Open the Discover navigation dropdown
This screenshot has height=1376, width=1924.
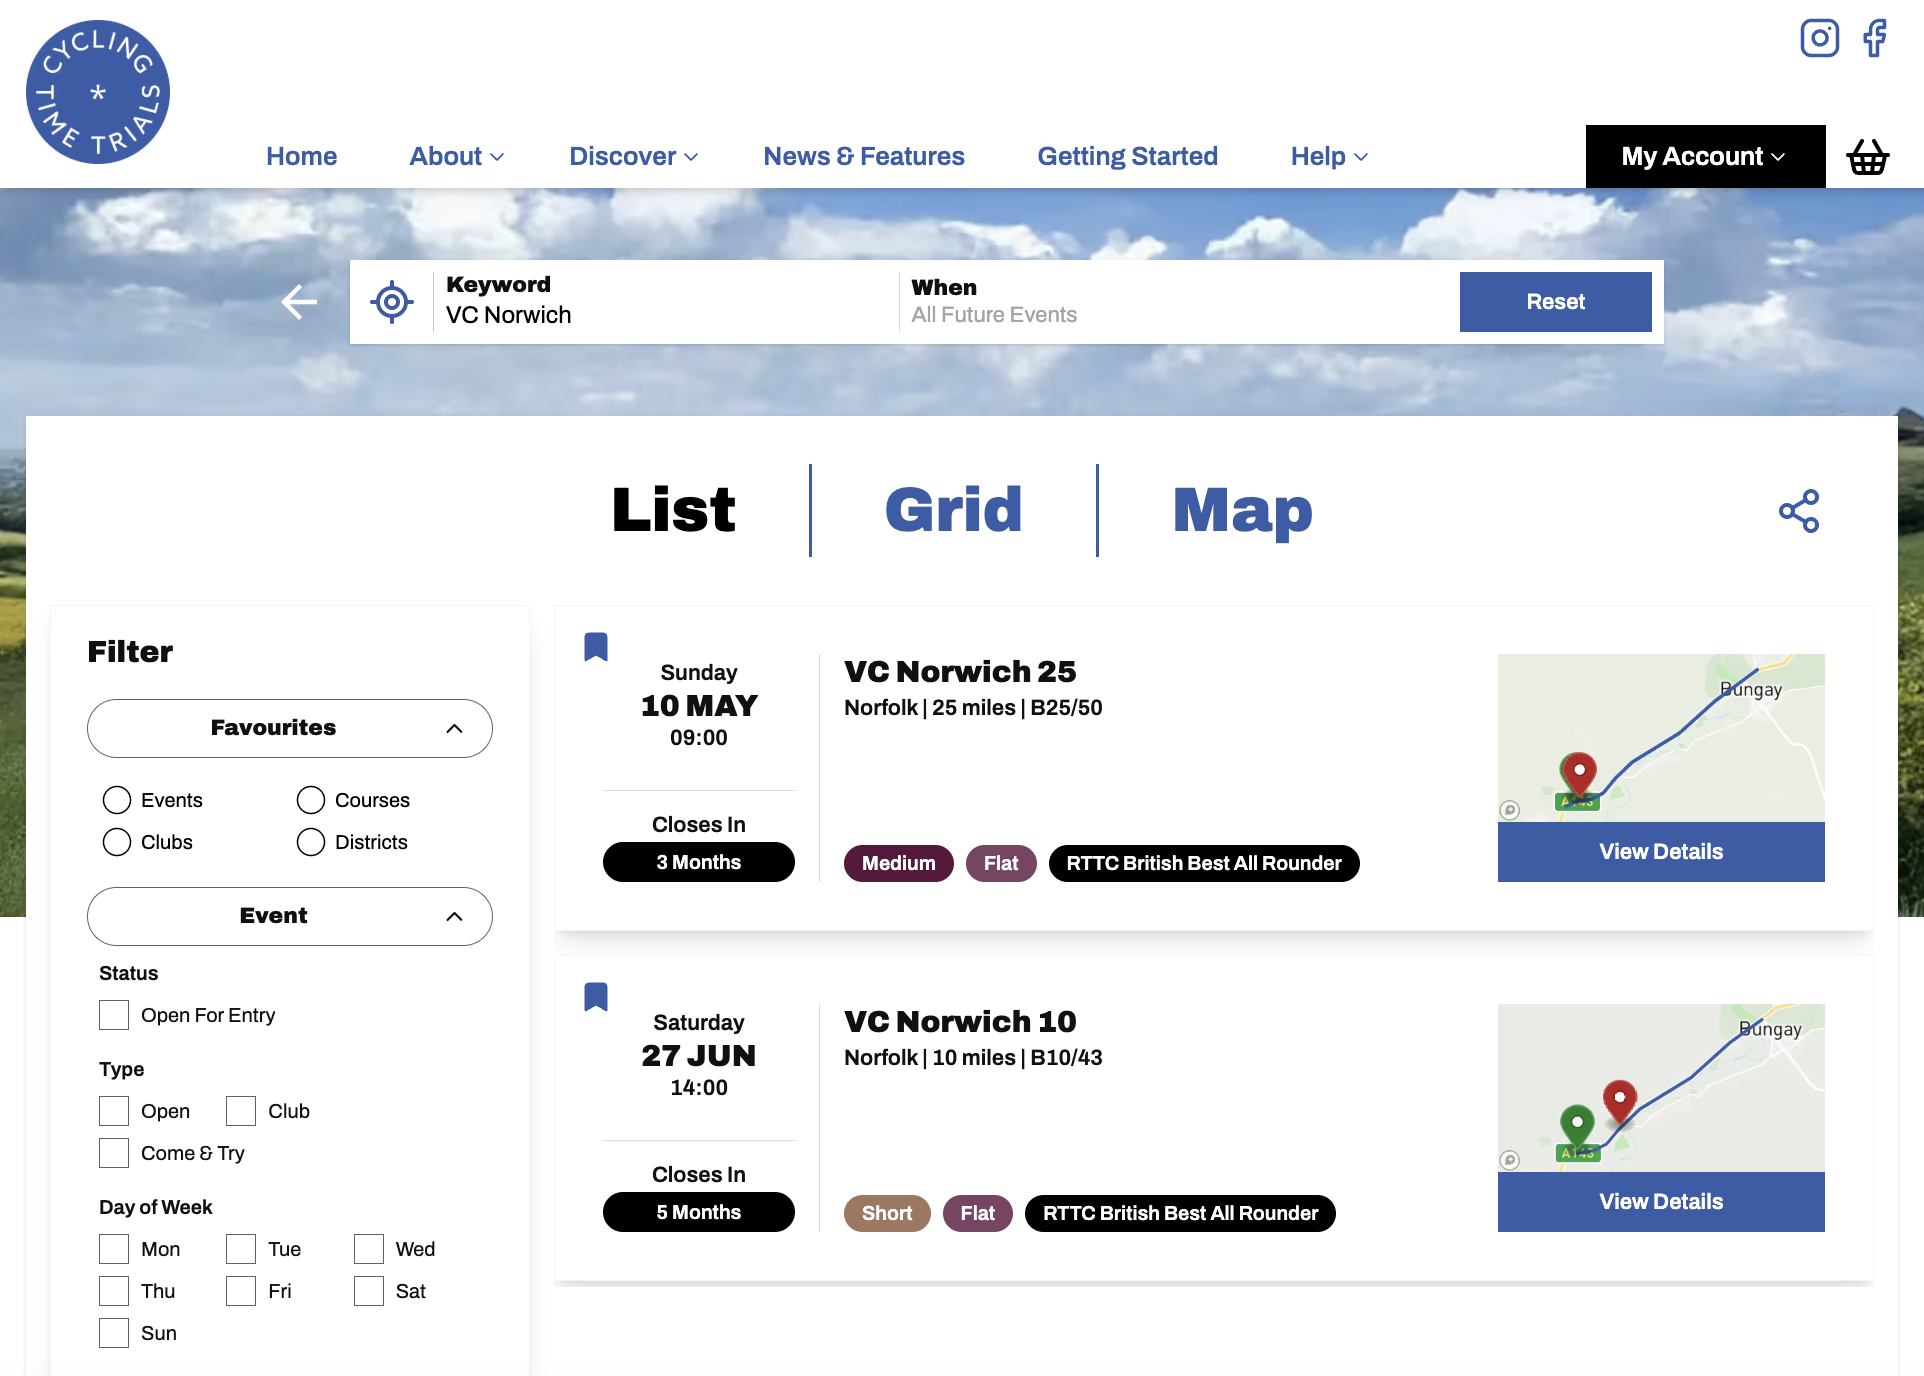click(x=633, y=157)
